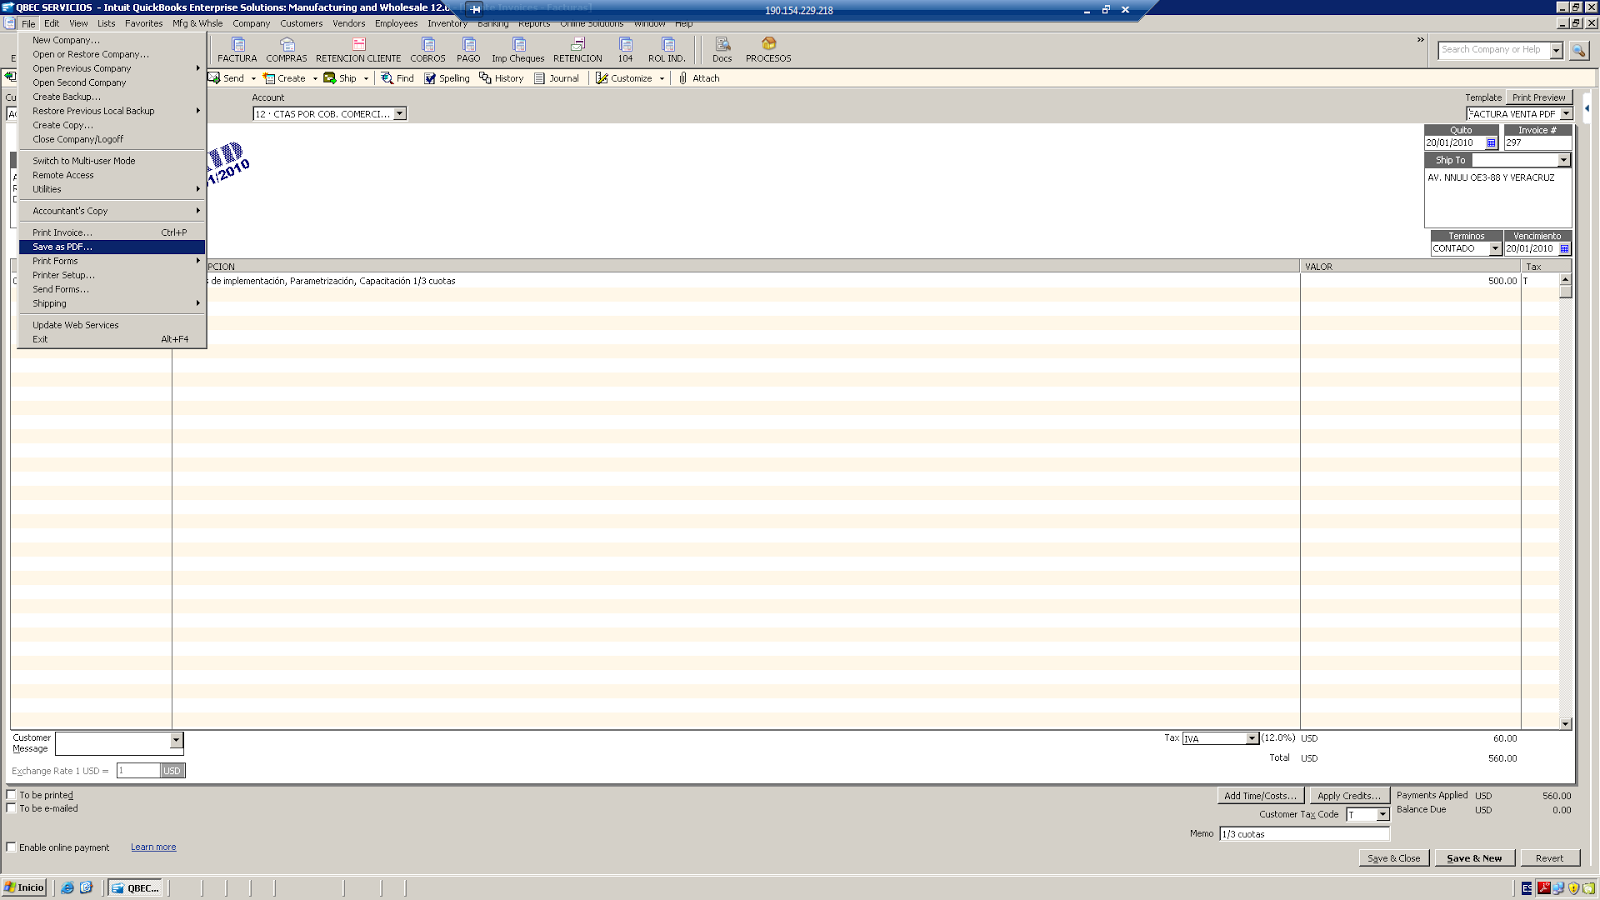Image resolution: width=1600 pixels, height=900 pixels.
Task: Click the magnifier search button
Action: pos(1579,50)
